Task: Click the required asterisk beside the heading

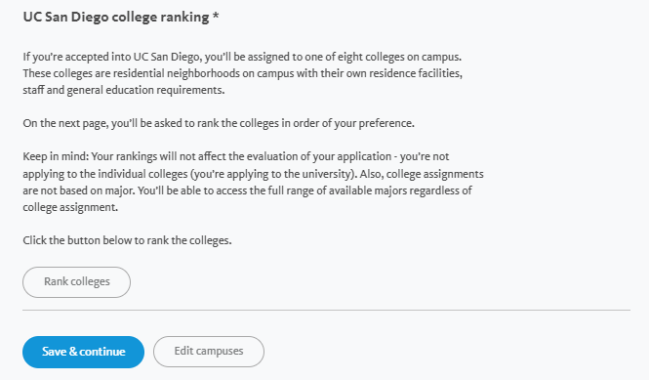Action: coord(216,16)
